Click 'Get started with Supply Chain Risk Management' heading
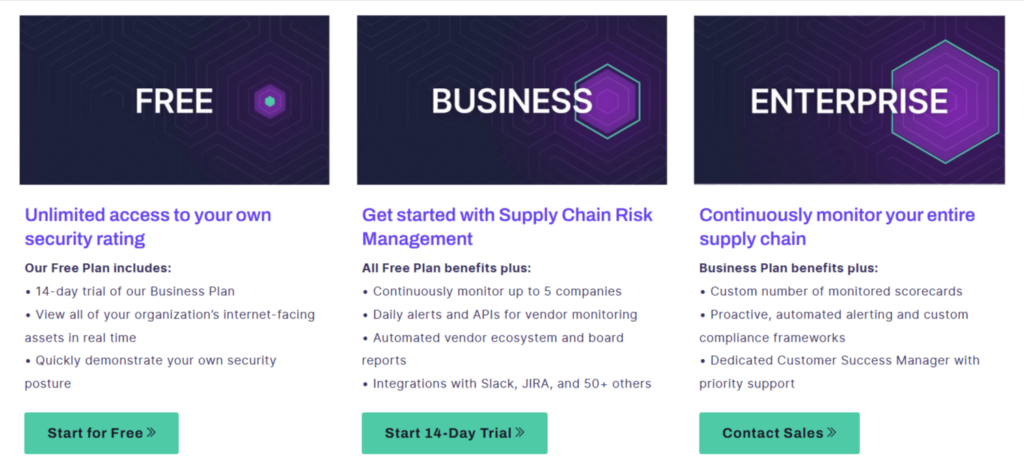The image size is (1024, 460). pos(507,227)
